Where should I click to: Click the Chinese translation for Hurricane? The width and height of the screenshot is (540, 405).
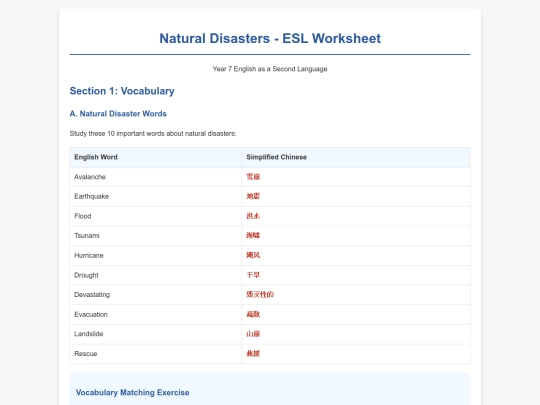point(253,256)
